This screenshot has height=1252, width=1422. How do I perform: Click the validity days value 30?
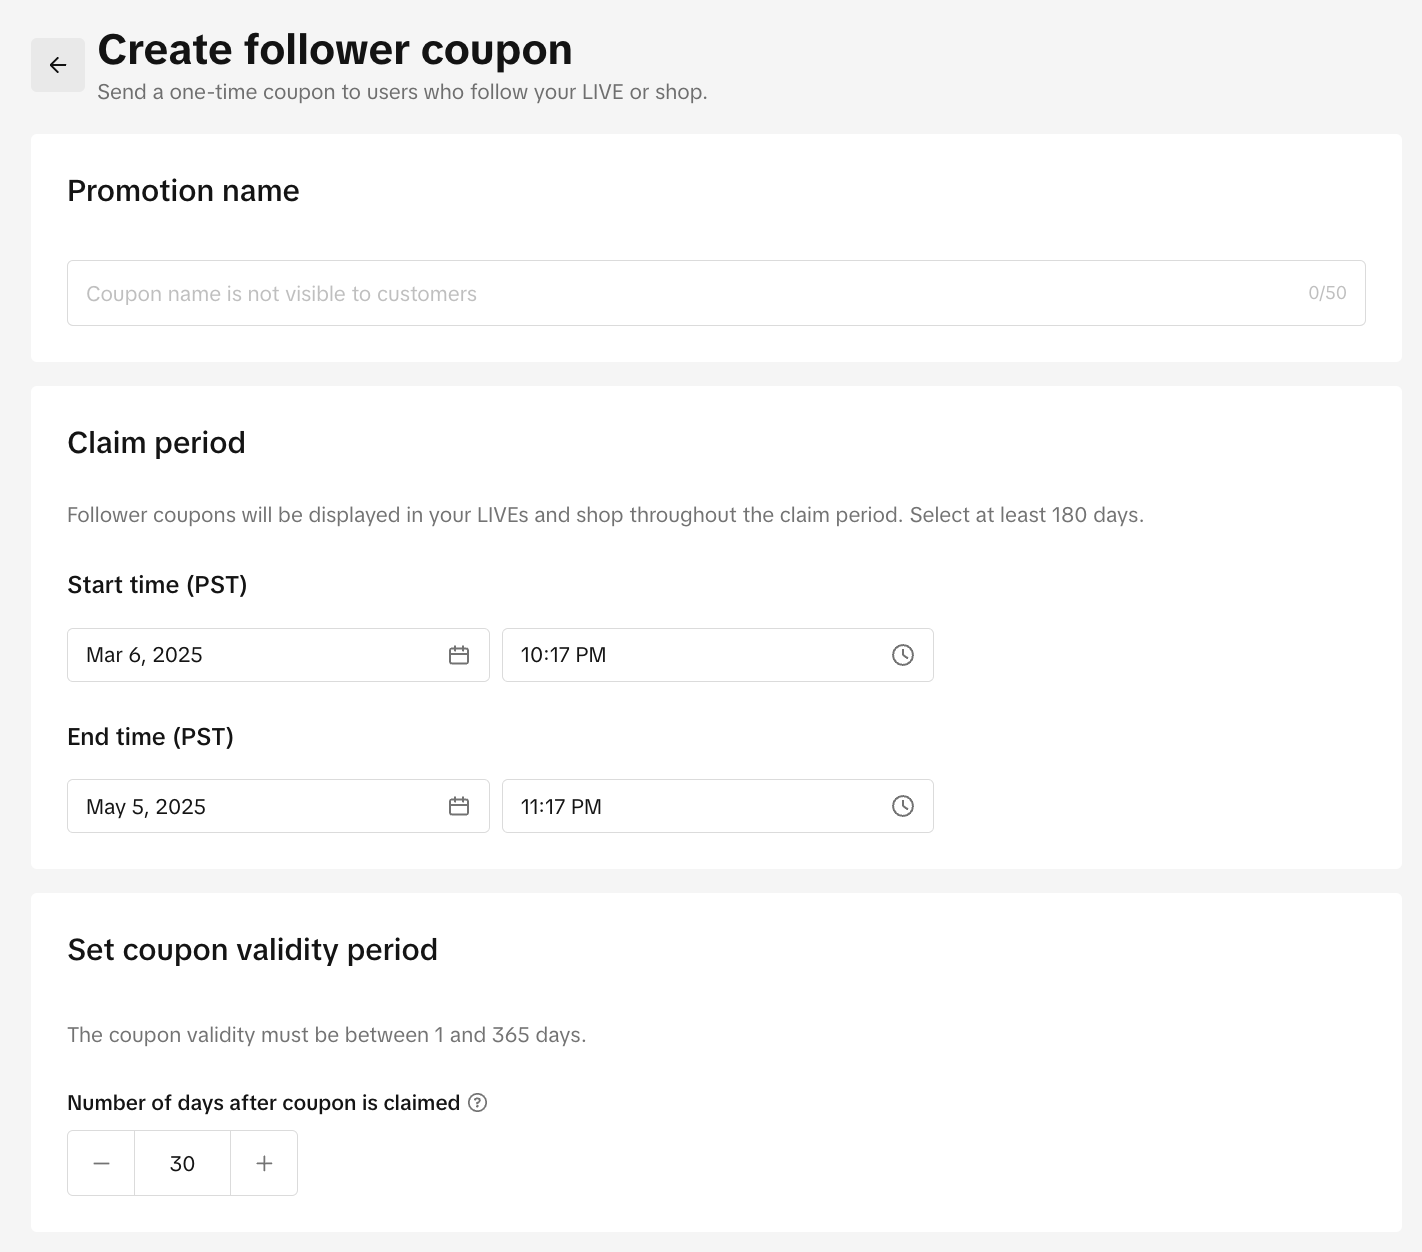coord(182,1163)
